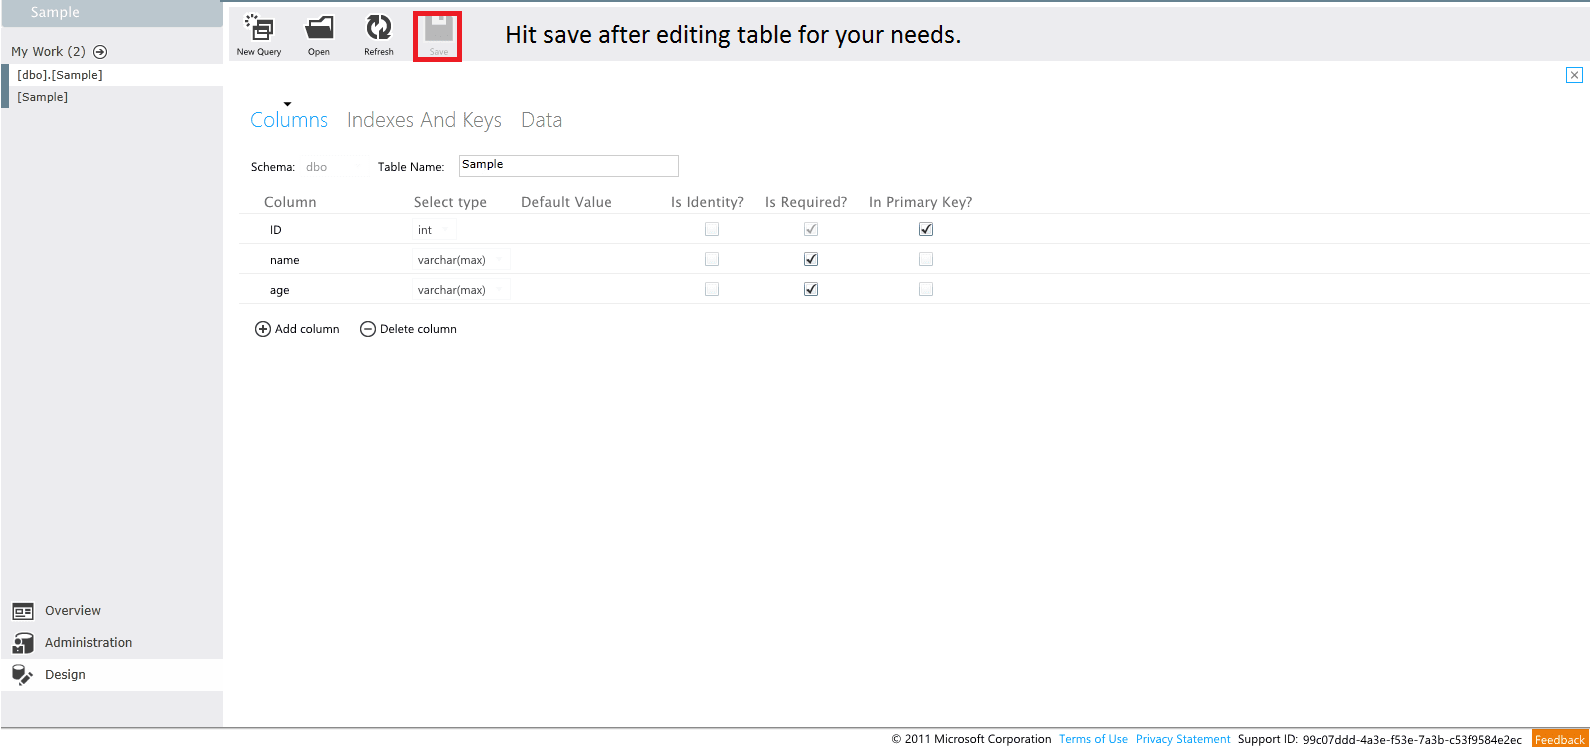
Task: Enable In Primary Key for age column
Action: tap(926, 289)
